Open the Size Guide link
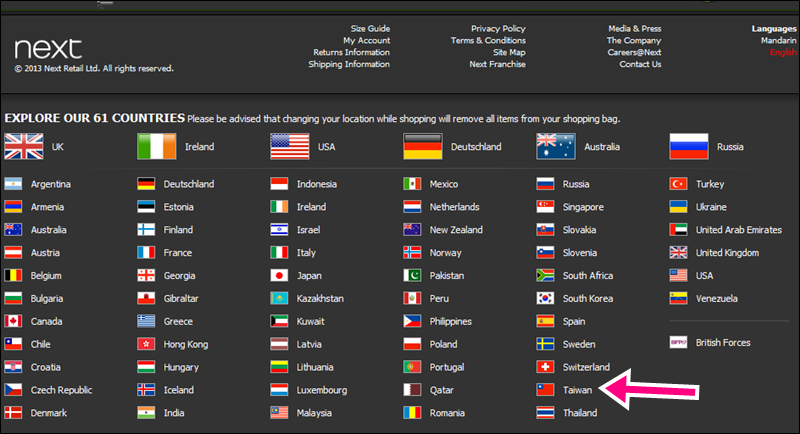This screenshot has height=434, width=800. click(x=370, y=29)
